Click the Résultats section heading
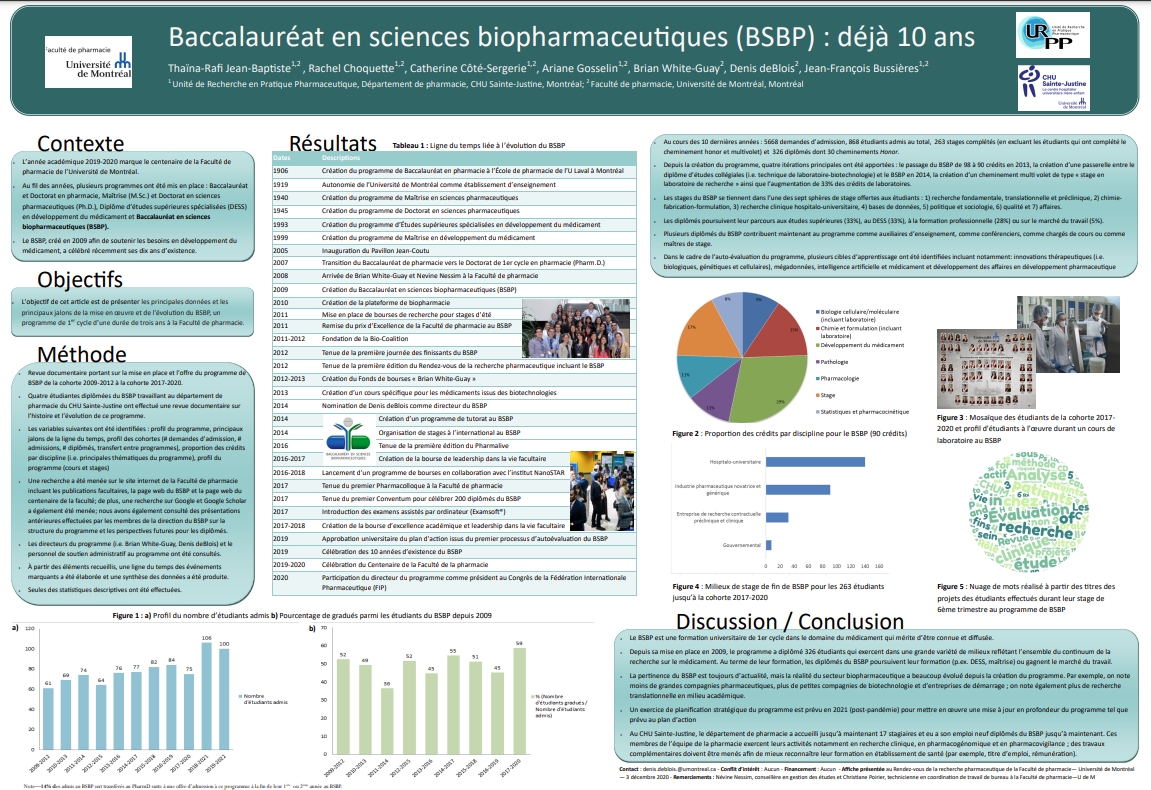 (333, 143)
